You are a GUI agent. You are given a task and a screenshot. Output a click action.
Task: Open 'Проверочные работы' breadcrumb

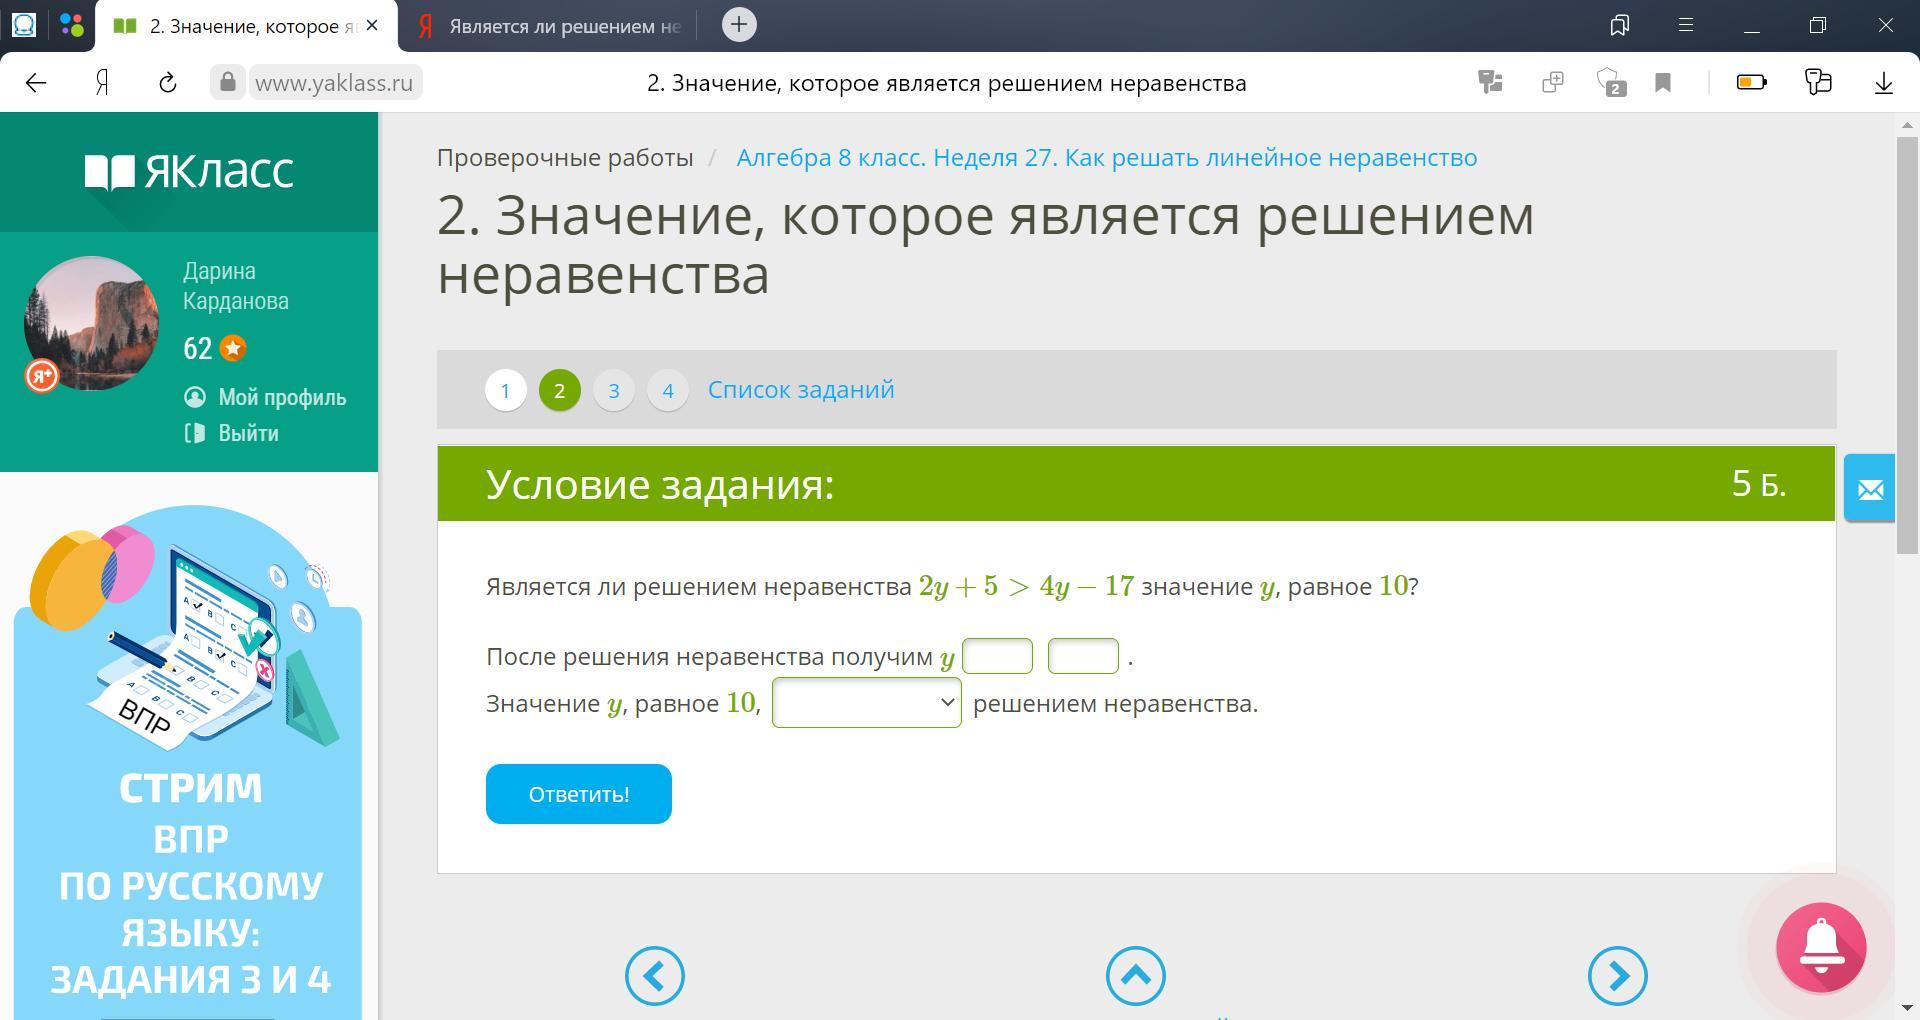565,158
